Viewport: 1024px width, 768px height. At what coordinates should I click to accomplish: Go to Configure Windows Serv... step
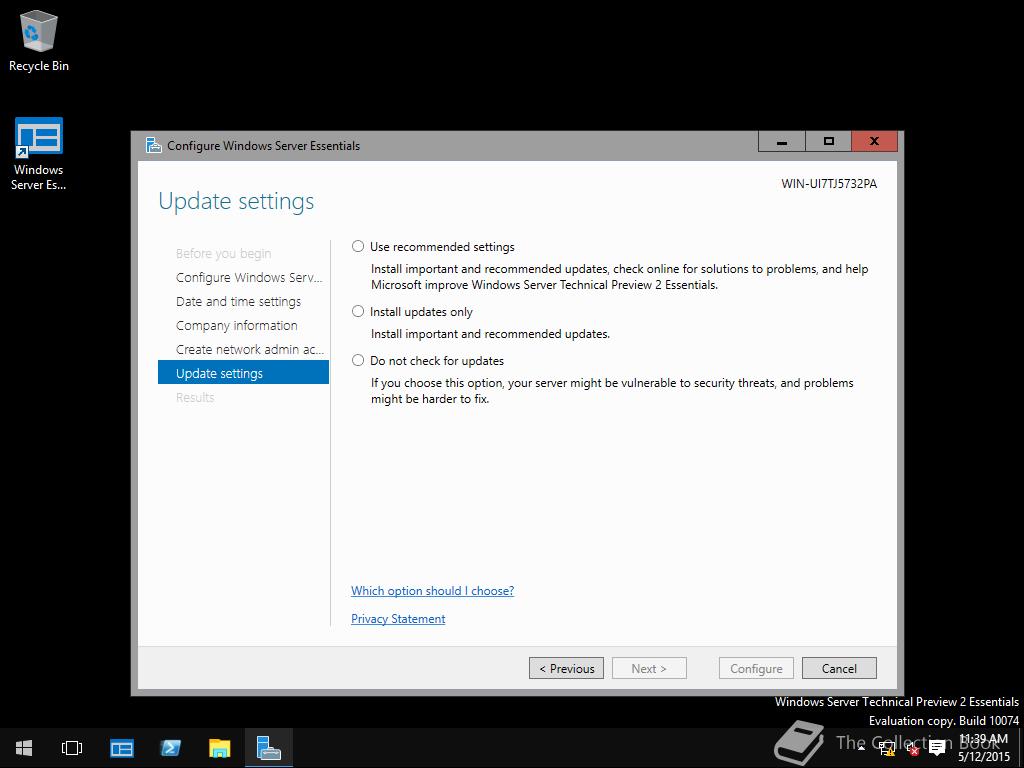249,278
